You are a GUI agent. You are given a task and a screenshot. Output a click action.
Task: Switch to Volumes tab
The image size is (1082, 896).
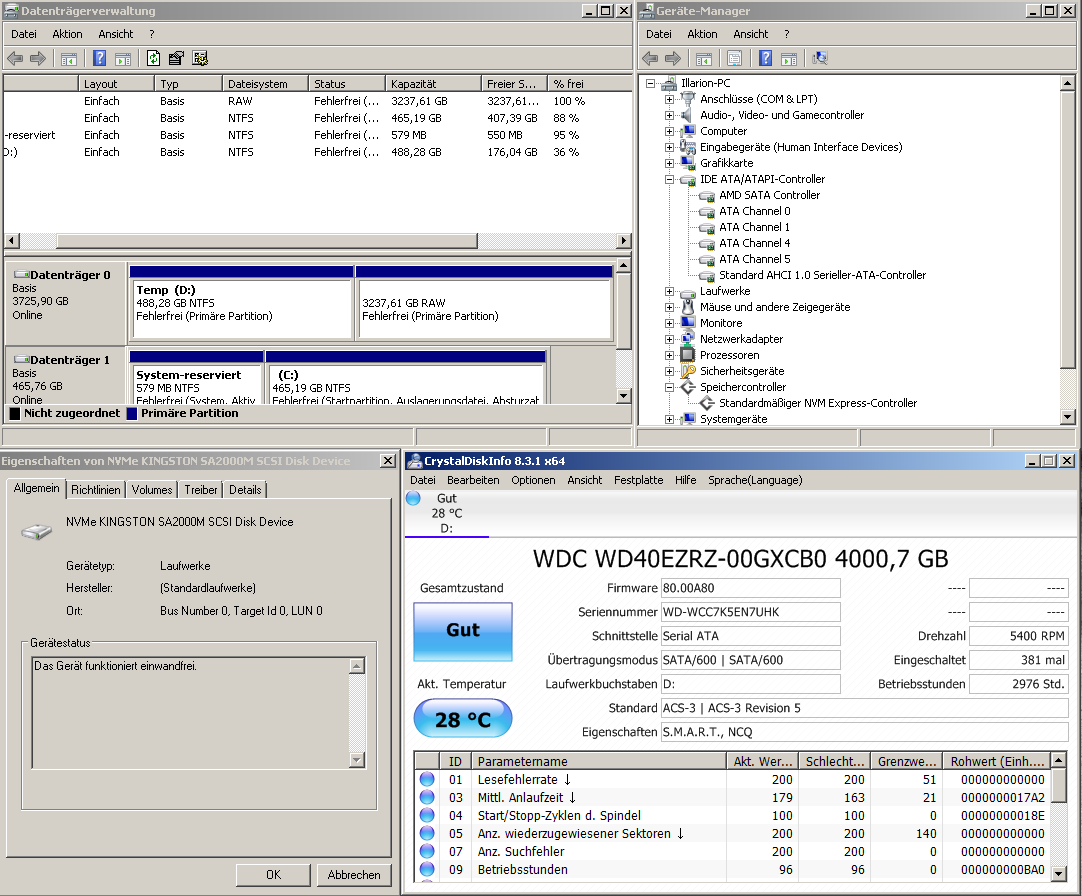(x=152, y=489)
